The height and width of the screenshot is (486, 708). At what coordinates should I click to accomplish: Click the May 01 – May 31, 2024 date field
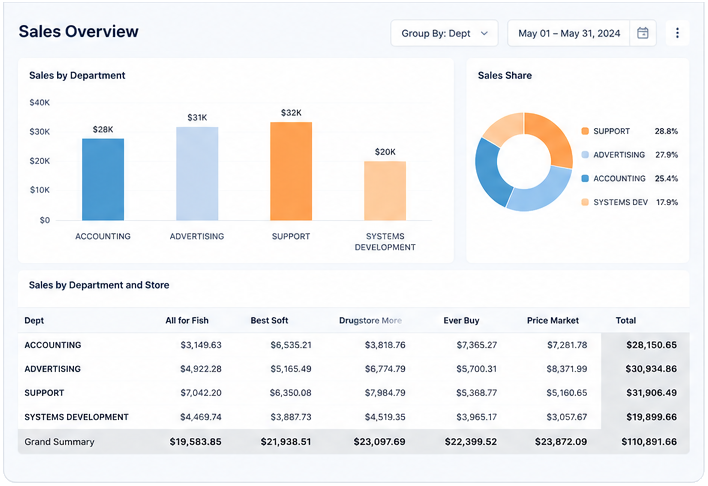(569, 33)
